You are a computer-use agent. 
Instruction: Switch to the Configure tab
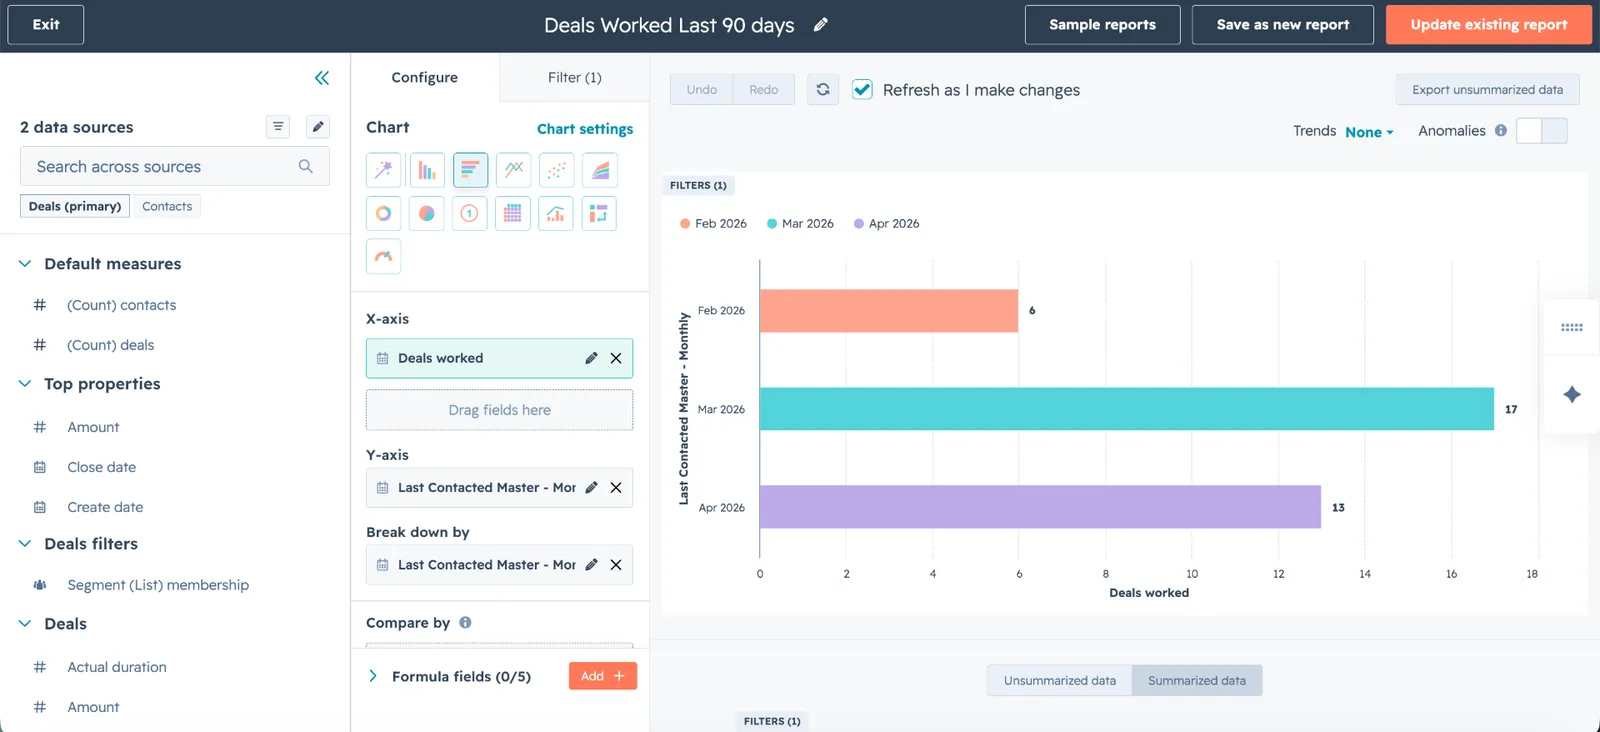coord(425,77)
